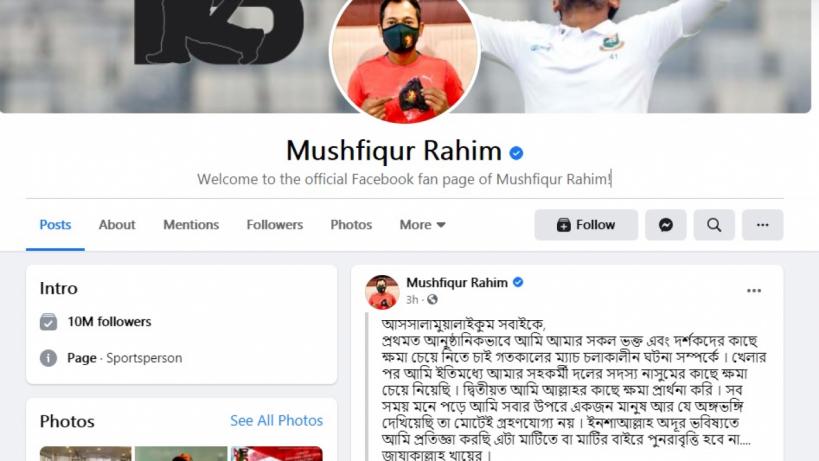Open the post's three-dot options menu
Screen dimensions: 819x461
[x=754, y=291]
